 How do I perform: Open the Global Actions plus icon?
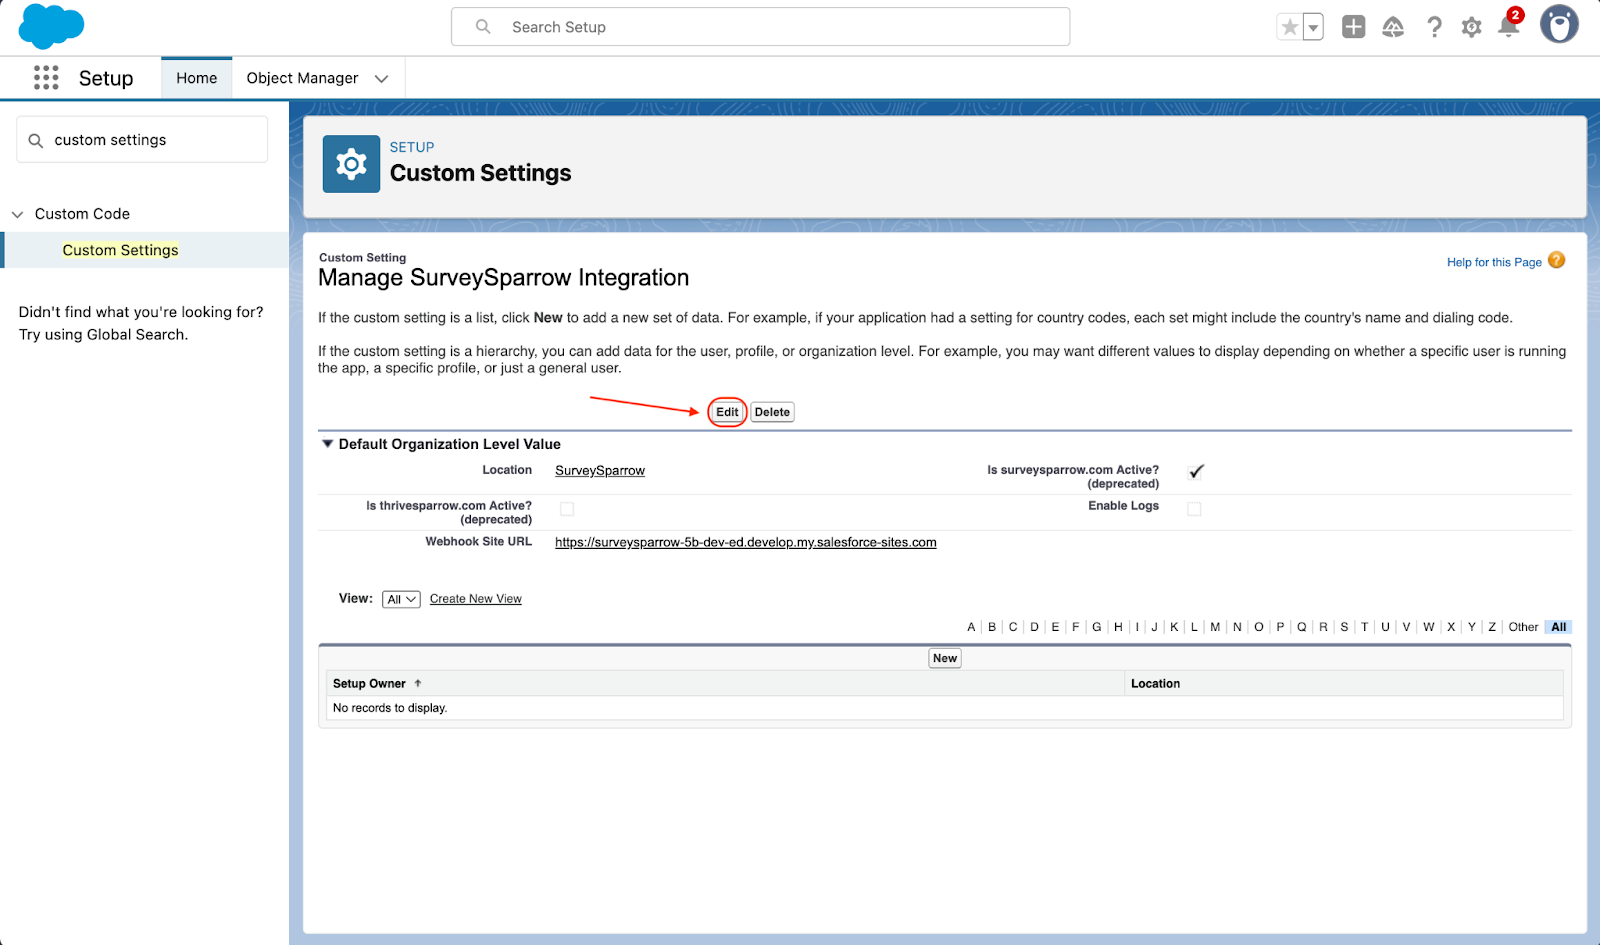click(x=1353, y=27)
